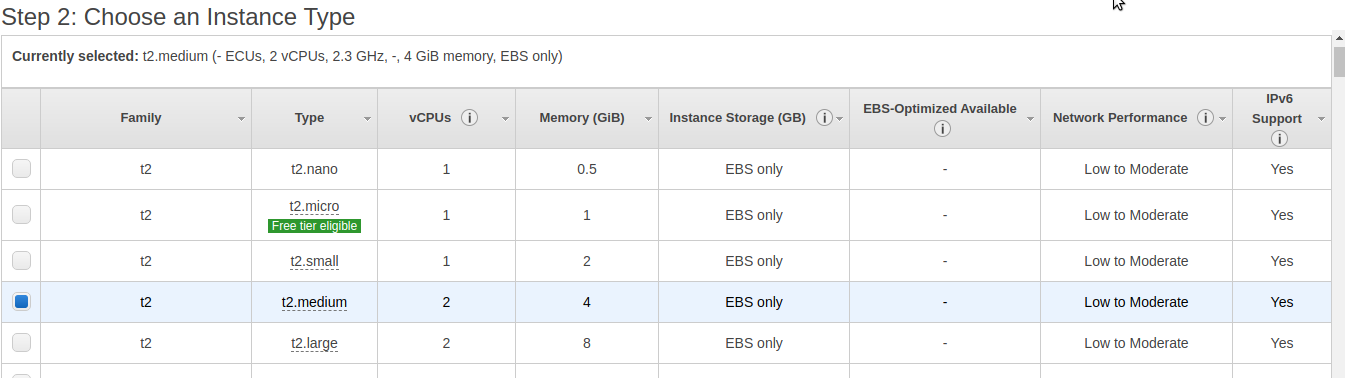The image size is (1345, 378).
Task: Click the vertical scrollbar thumb
Action: click(1339, 60)
